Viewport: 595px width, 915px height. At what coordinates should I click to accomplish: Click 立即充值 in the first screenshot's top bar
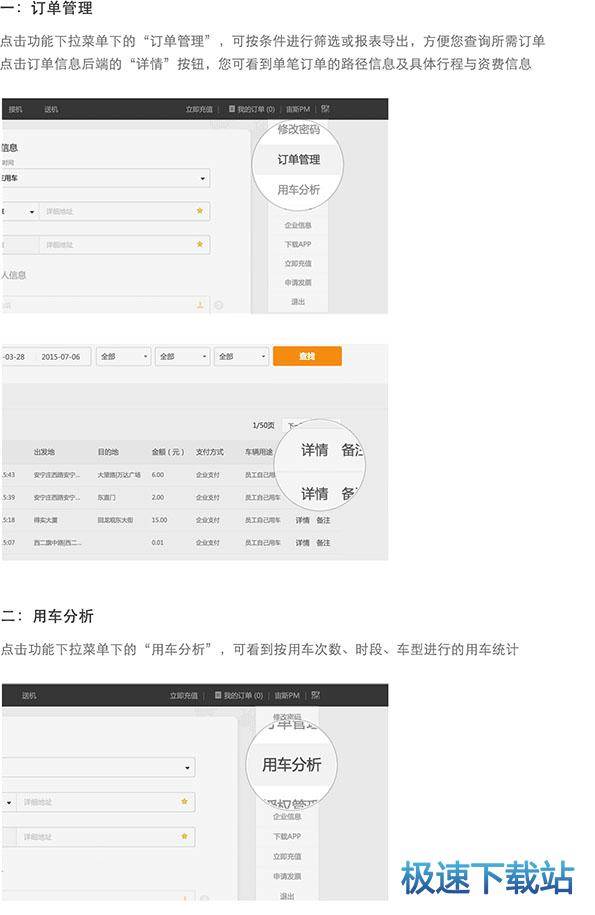(x=199, y=109)
